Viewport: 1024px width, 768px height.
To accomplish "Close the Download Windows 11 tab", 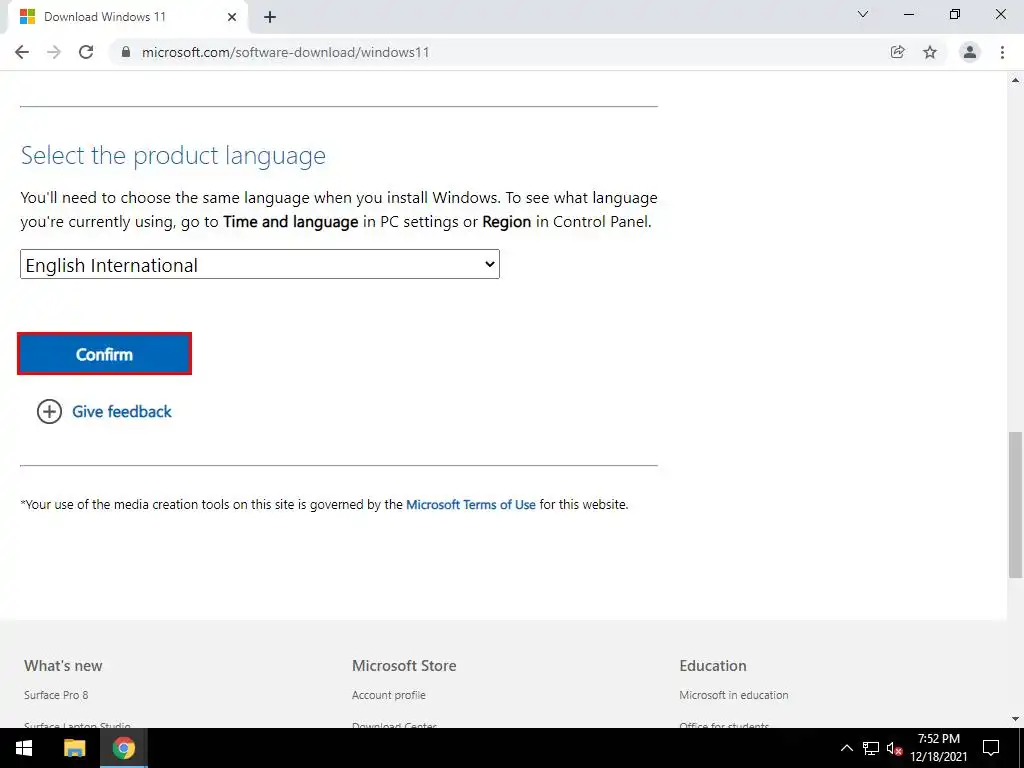I will (232, 17).
